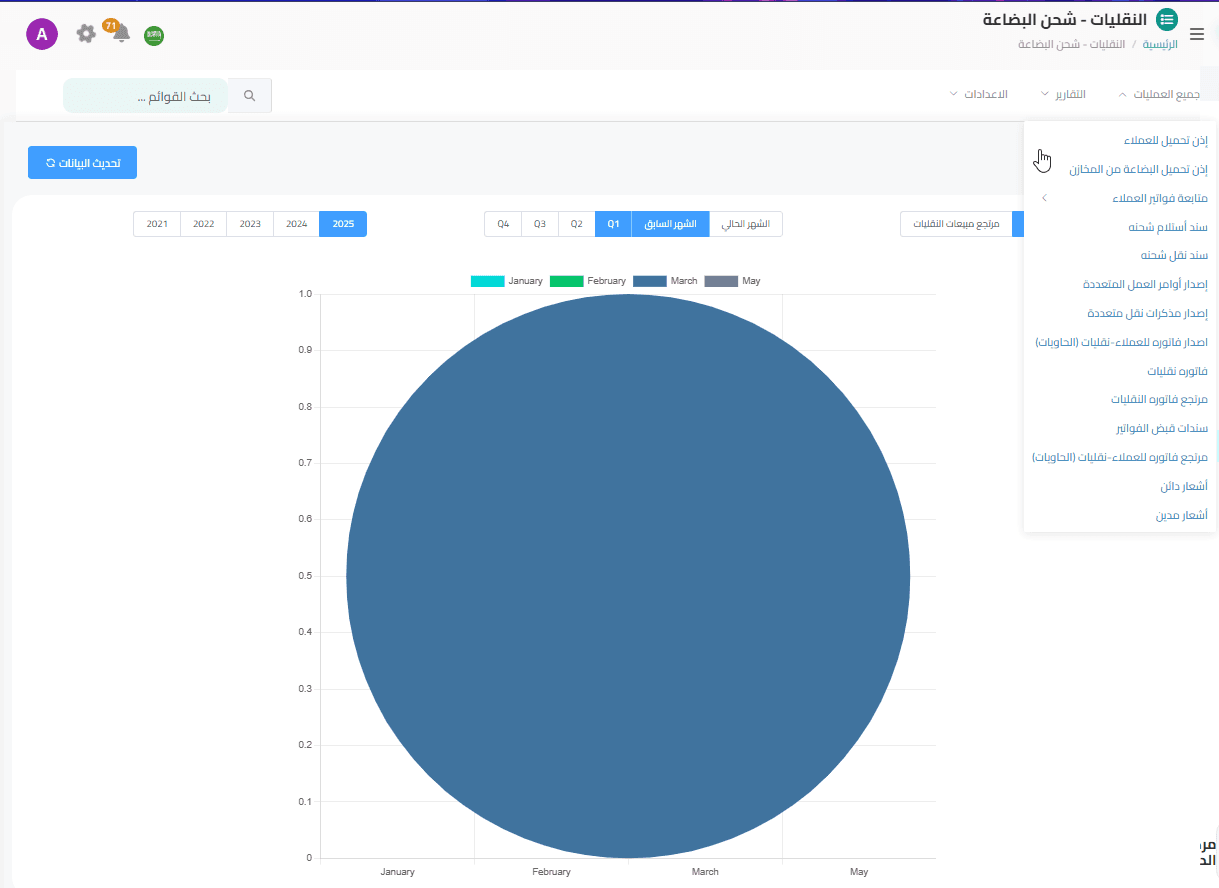This screenshot has width=1219, height=888.
Task: Select the Q2 quarter filter
Action: [576, 224]
